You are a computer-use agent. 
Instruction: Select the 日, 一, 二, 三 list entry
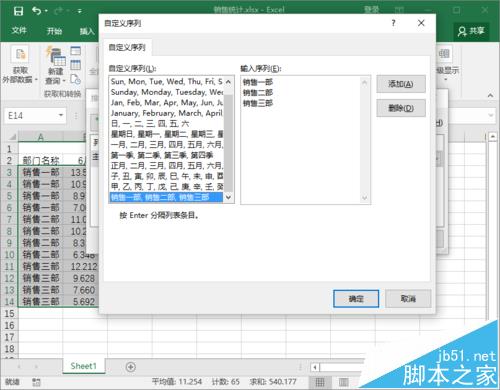(x=167, y=124)
